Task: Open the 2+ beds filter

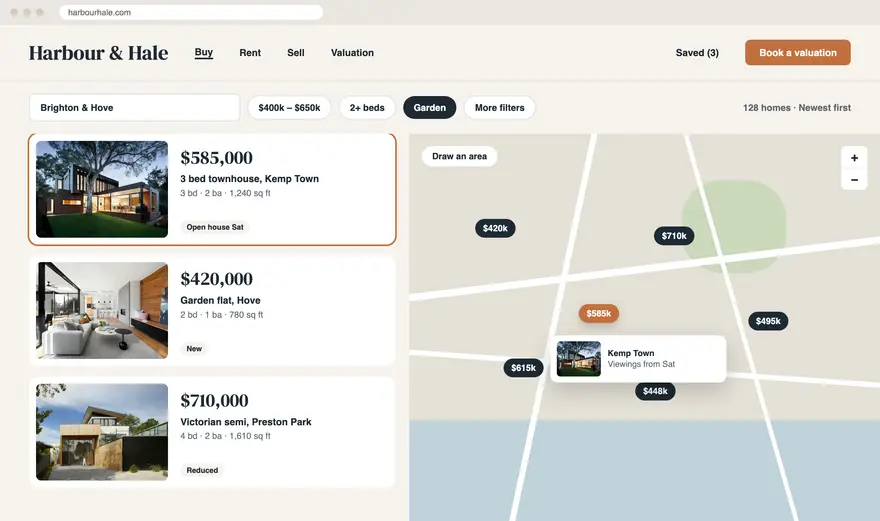Action: point(367,108)
